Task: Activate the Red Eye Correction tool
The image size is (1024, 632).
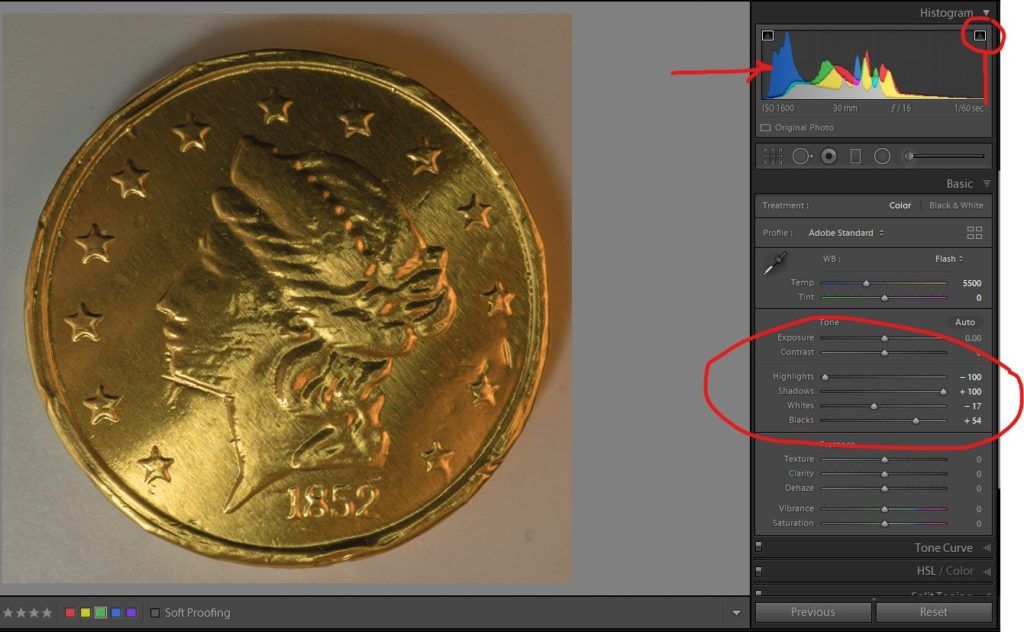Action: [x=828, y=156]
